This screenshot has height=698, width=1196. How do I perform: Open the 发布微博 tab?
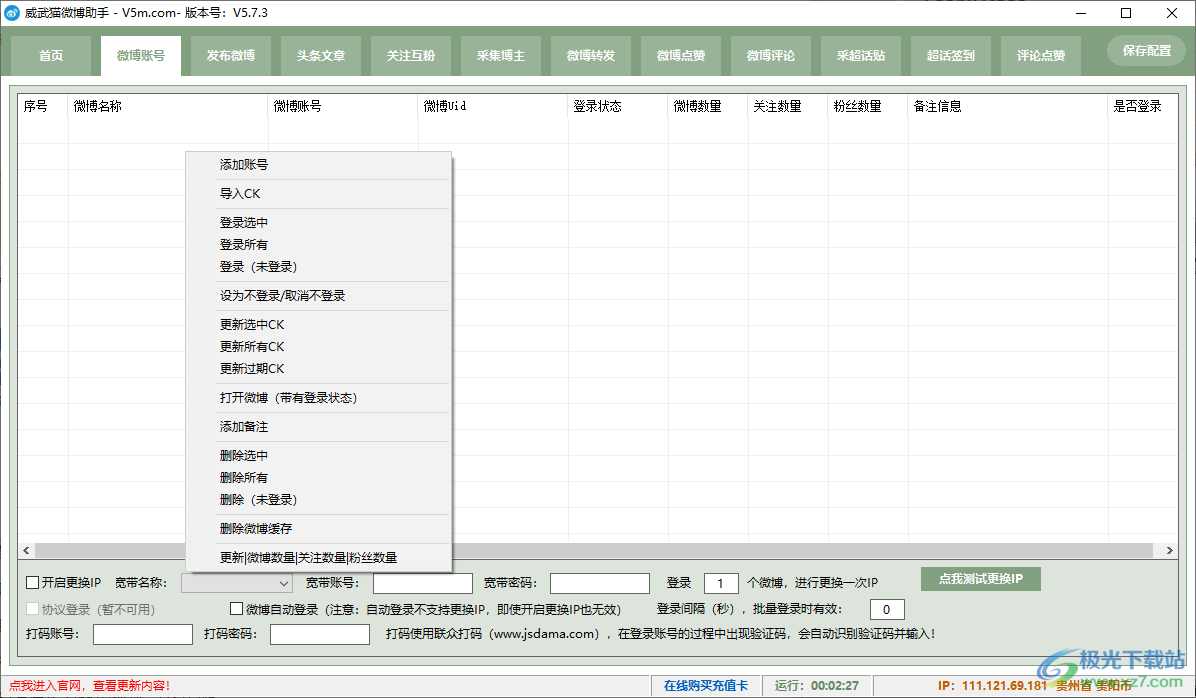coord(231,56)
